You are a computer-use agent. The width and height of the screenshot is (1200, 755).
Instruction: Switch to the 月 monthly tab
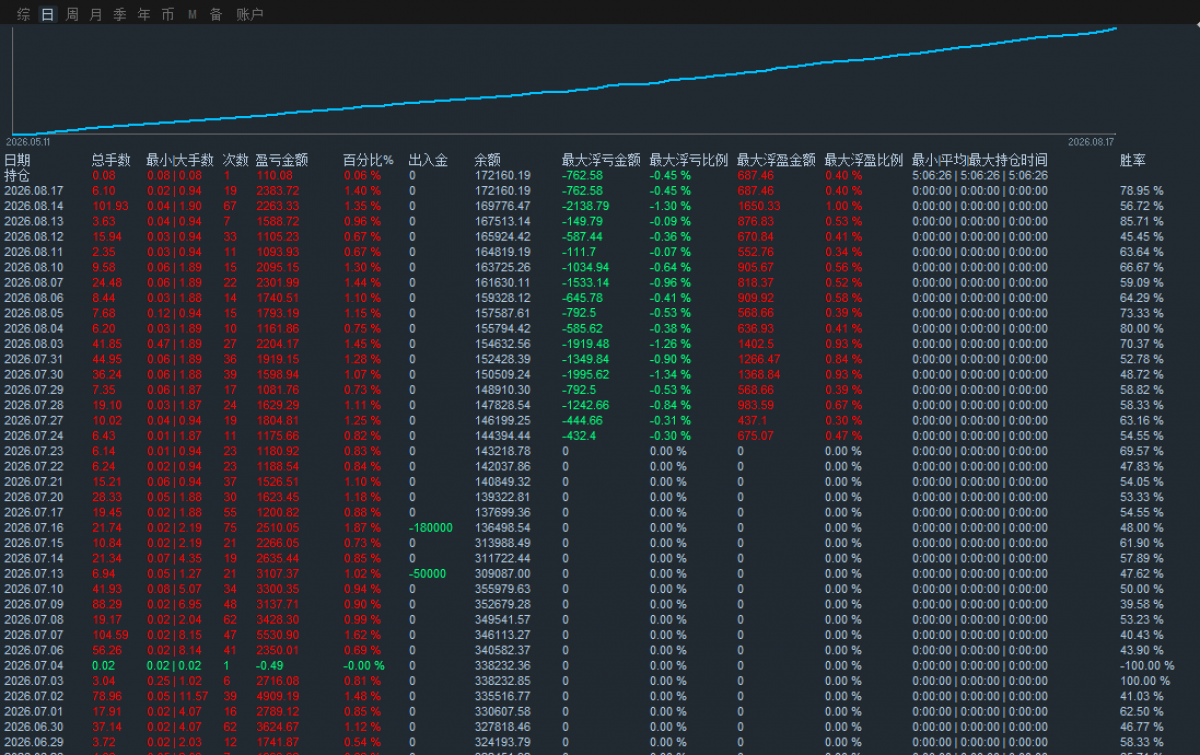(96, 14)
